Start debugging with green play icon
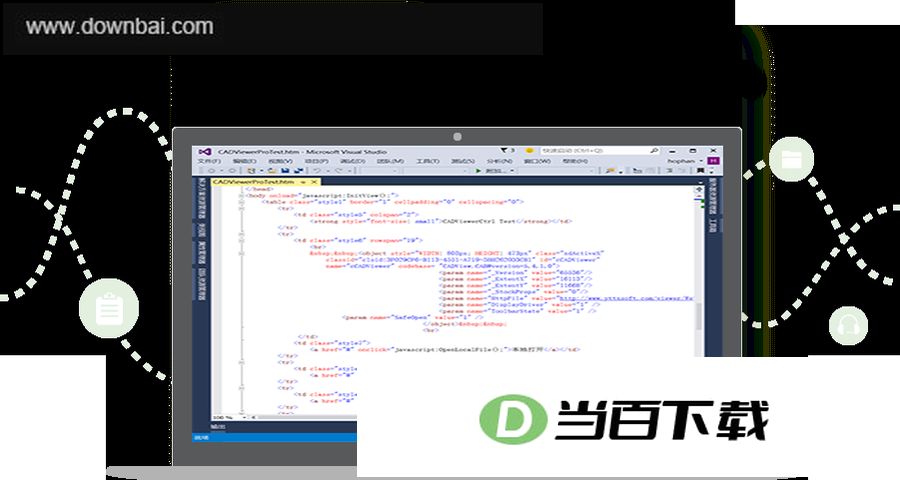The height and width of the screenshot is (480, 900). [x=478, y=171]
